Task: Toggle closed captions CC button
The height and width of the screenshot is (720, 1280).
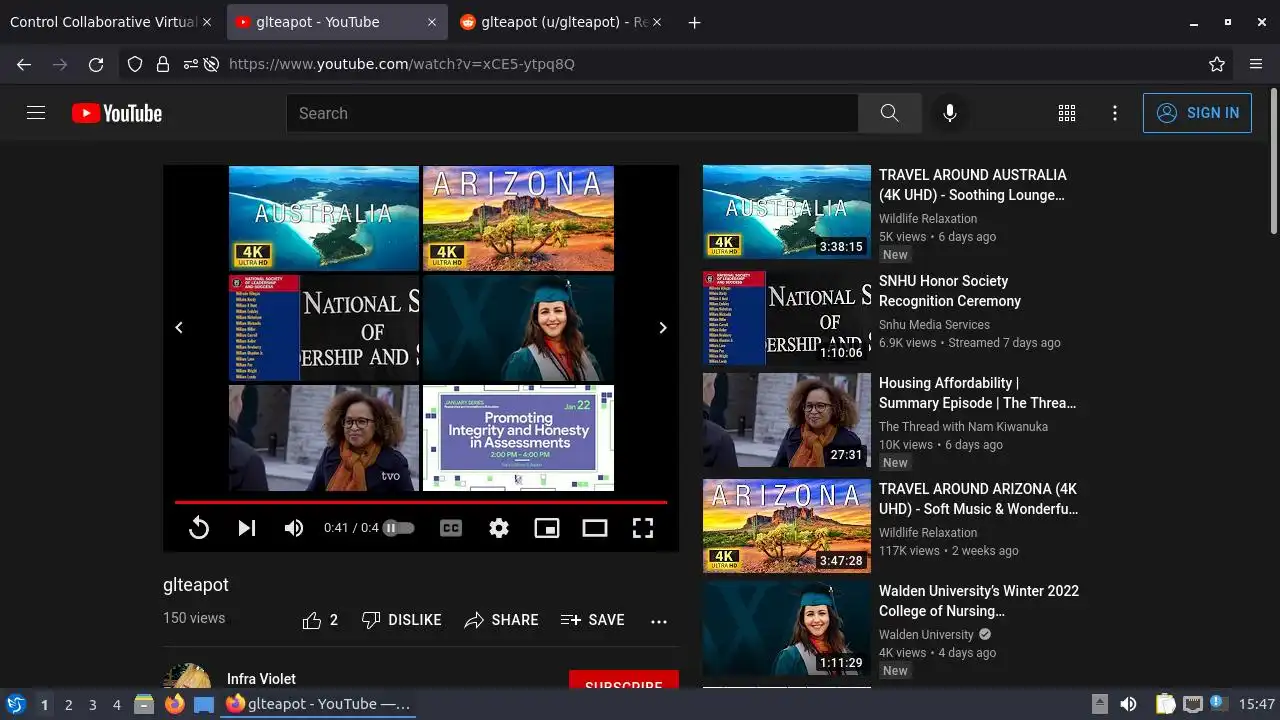Action: (451, 528)
